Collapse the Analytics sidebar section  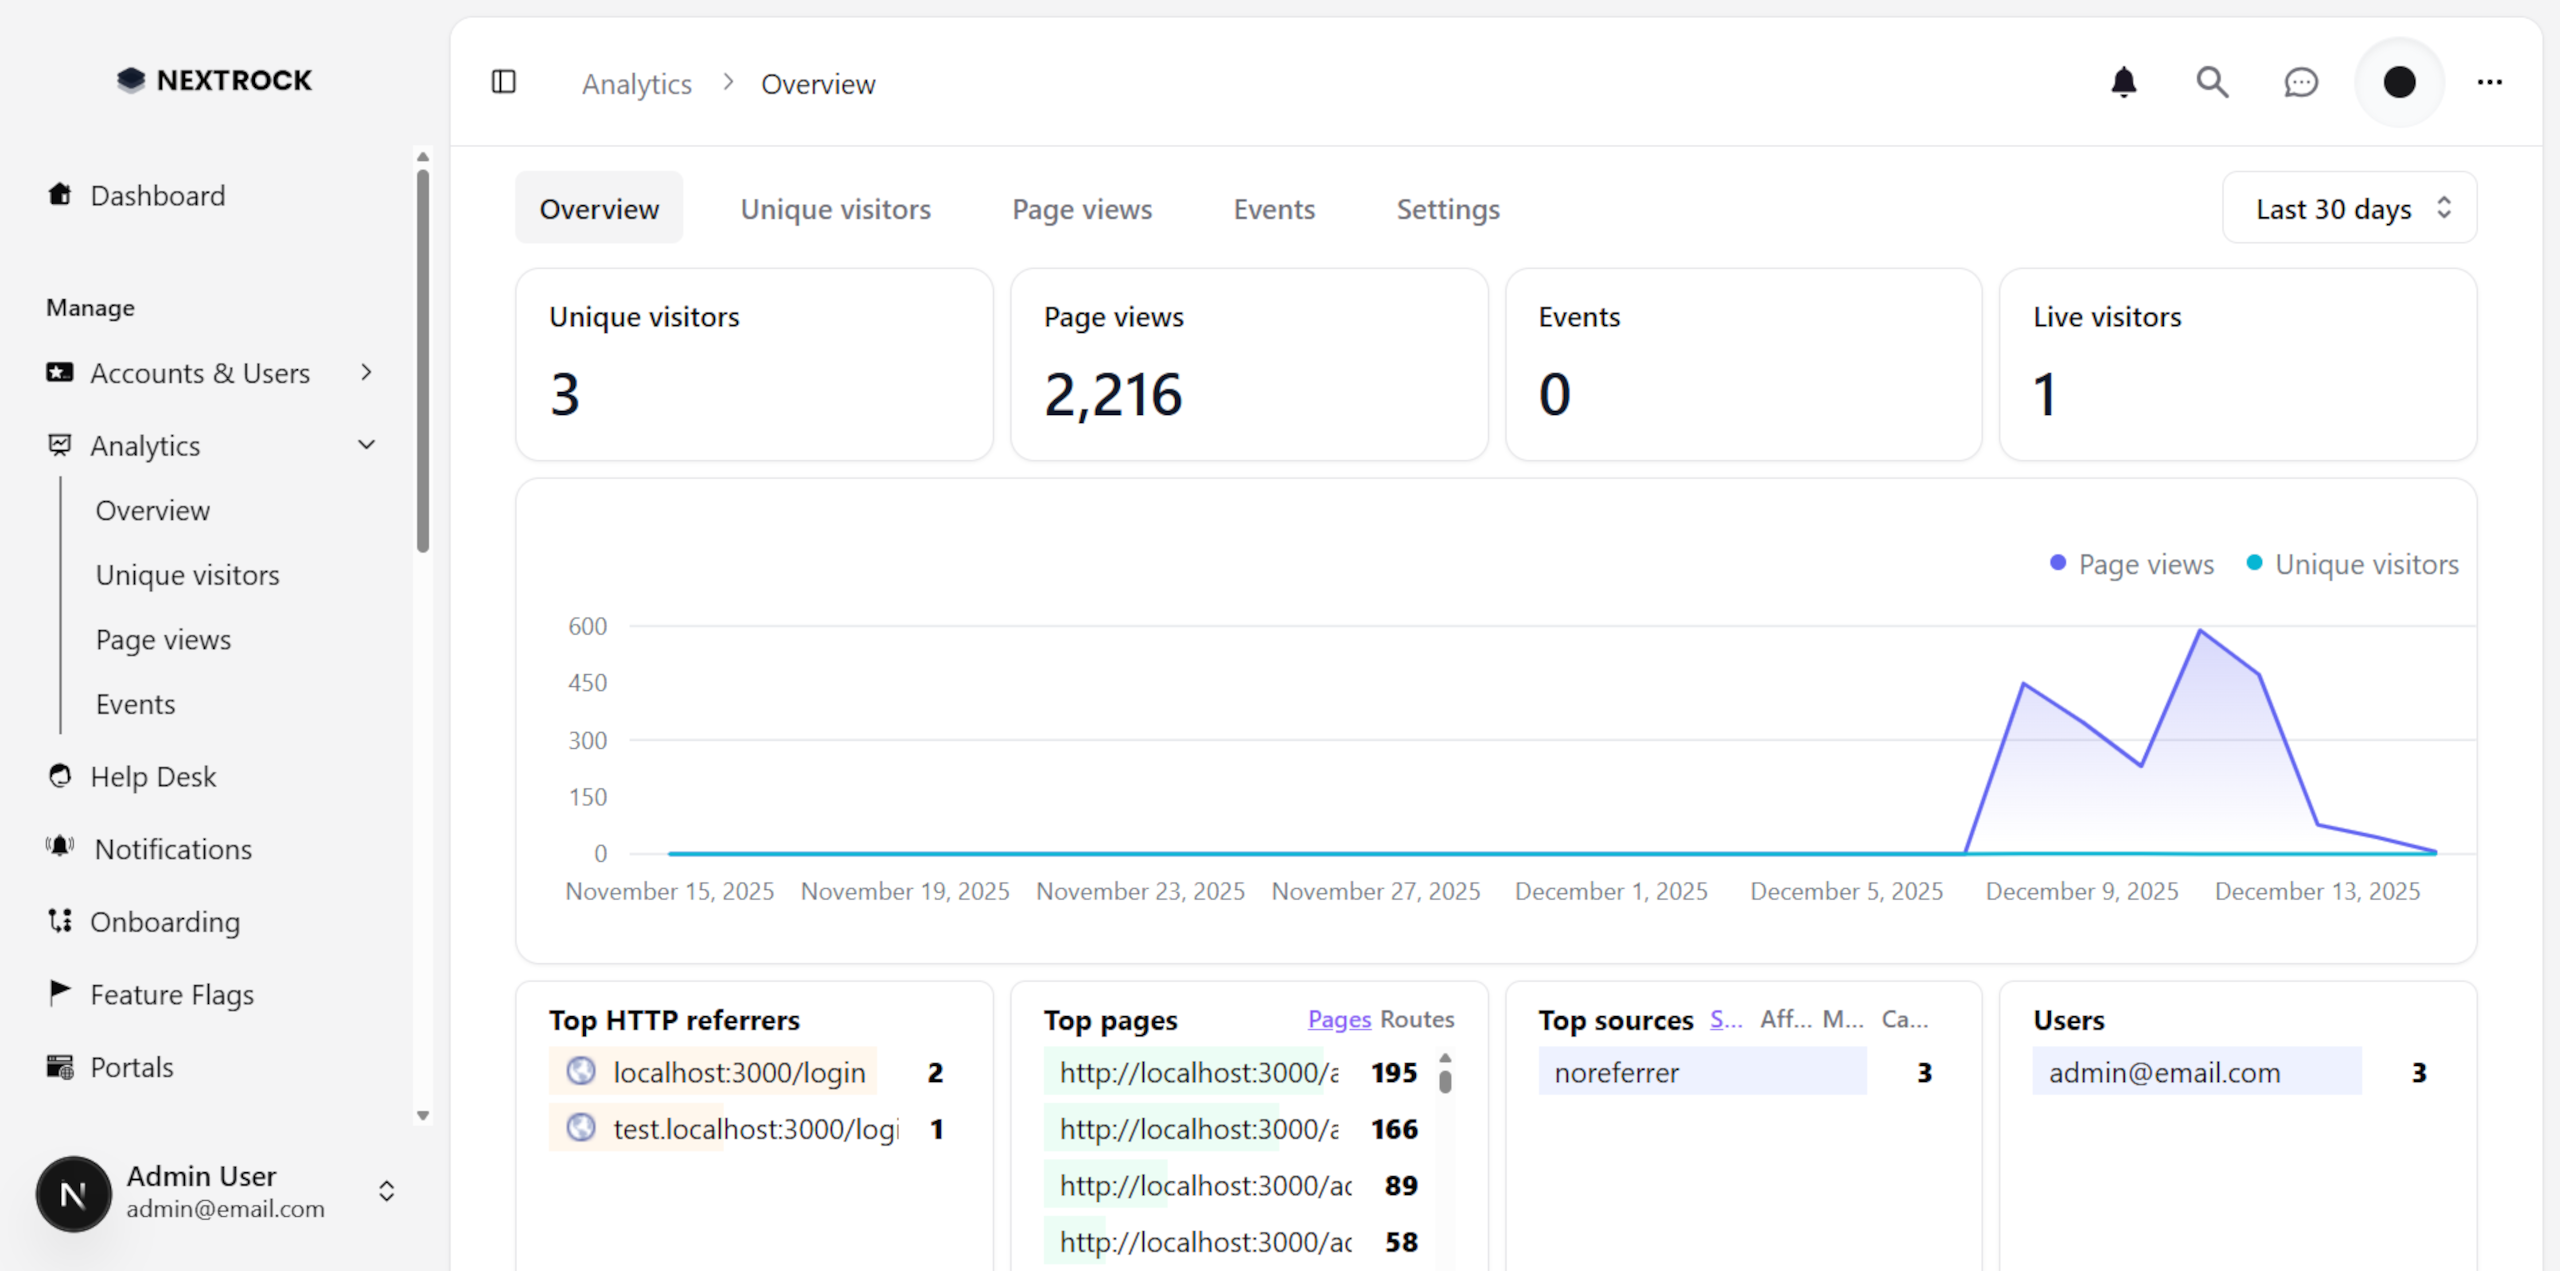[x=366, y=445]
